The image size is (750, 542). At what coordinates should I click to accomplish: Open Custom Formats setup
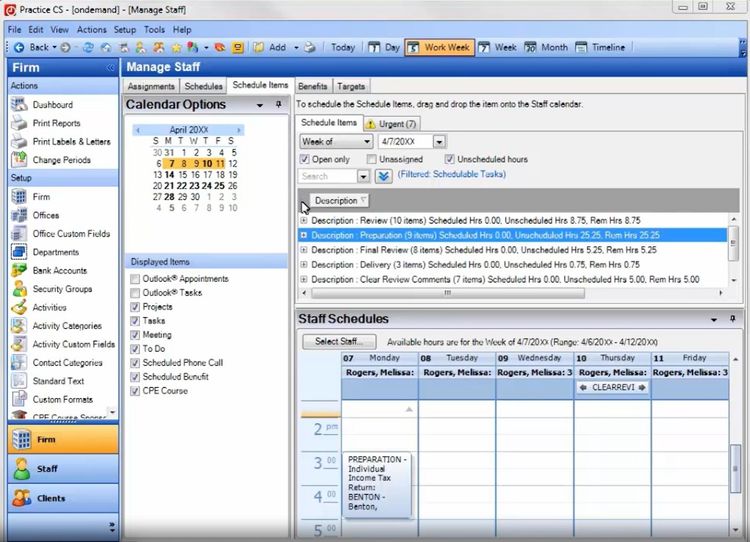point(63,399)
